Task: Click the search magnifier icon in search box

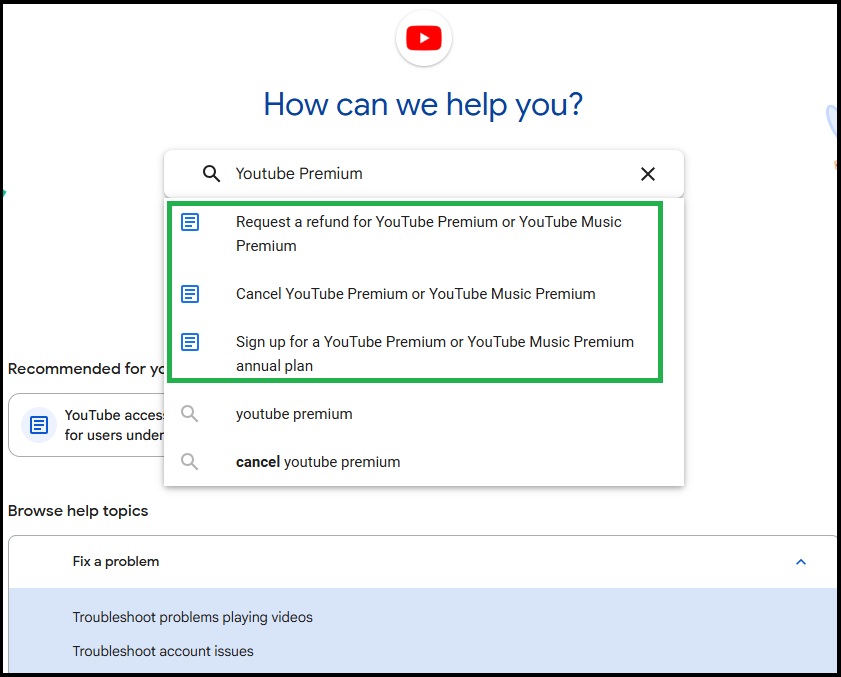Action: tap(211, 174)
